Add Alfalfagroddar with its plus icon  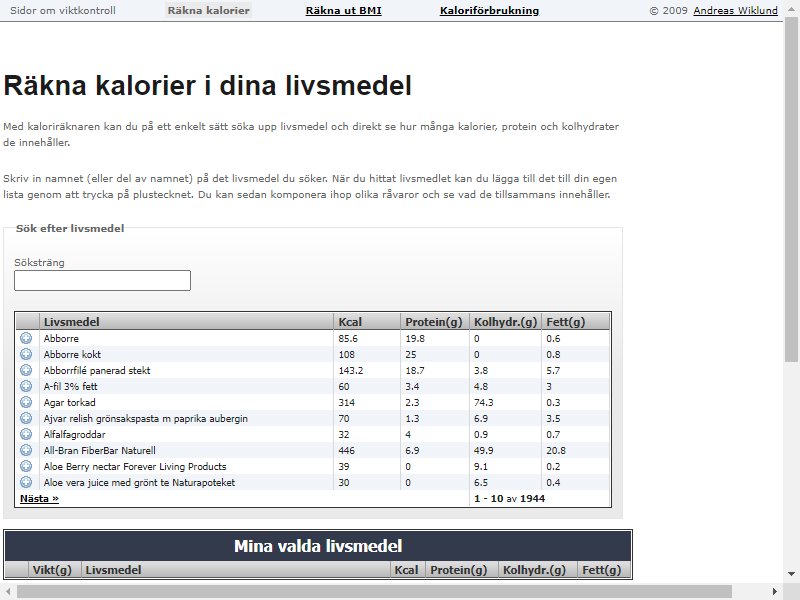[26, 434]
